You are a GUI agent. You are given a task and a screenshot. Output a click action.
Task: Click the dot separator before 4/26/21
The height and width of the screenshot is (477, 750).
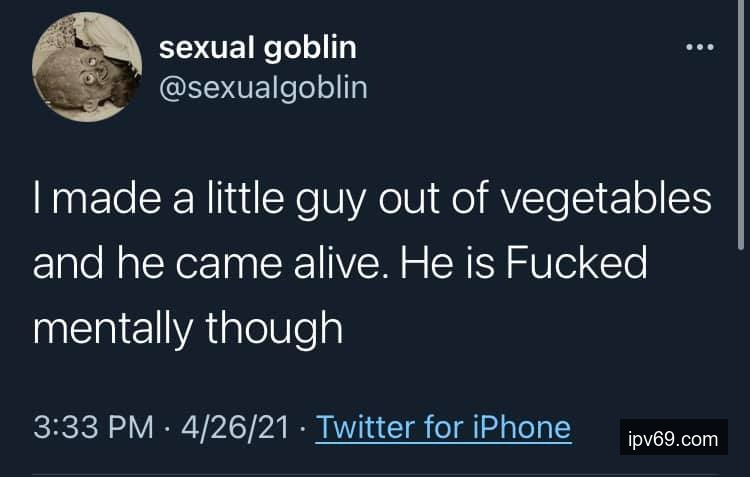[167, 429]
